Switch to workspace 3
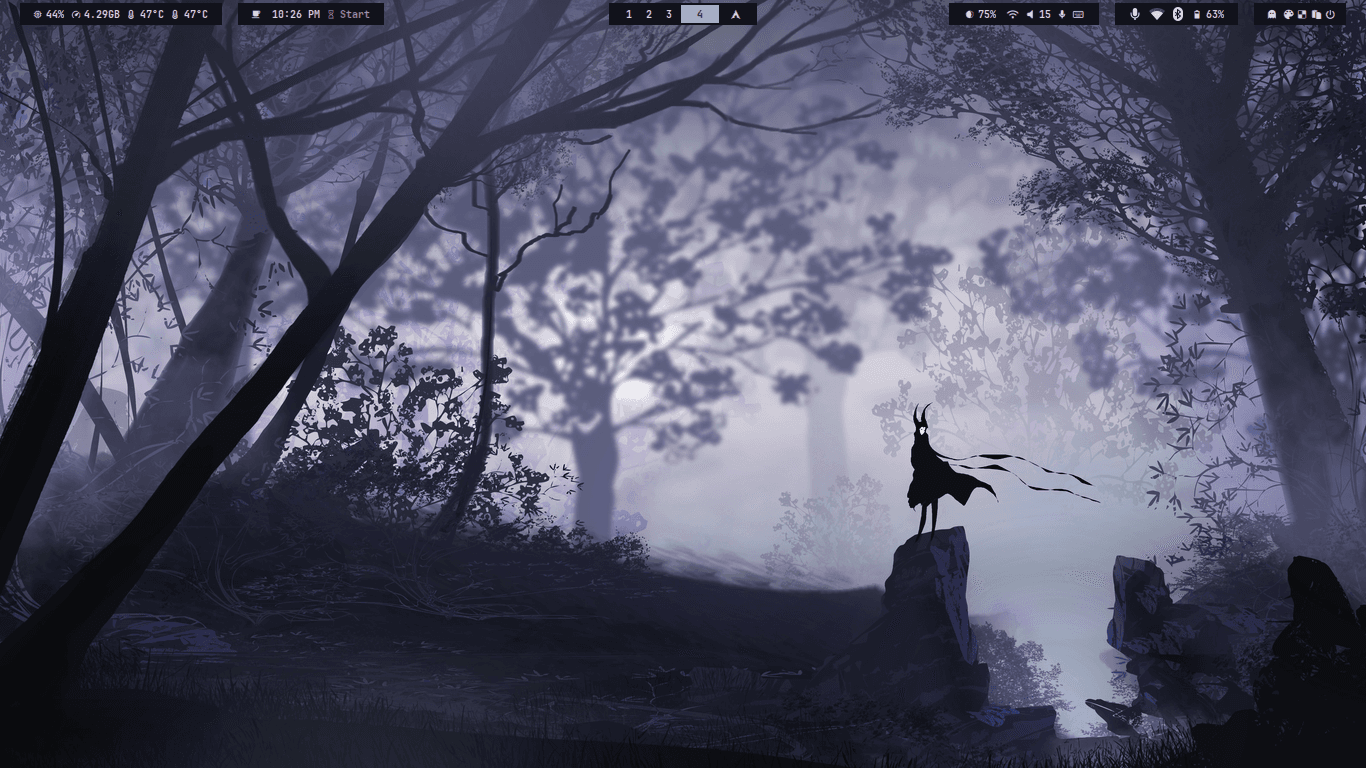 tap(669, 14)
